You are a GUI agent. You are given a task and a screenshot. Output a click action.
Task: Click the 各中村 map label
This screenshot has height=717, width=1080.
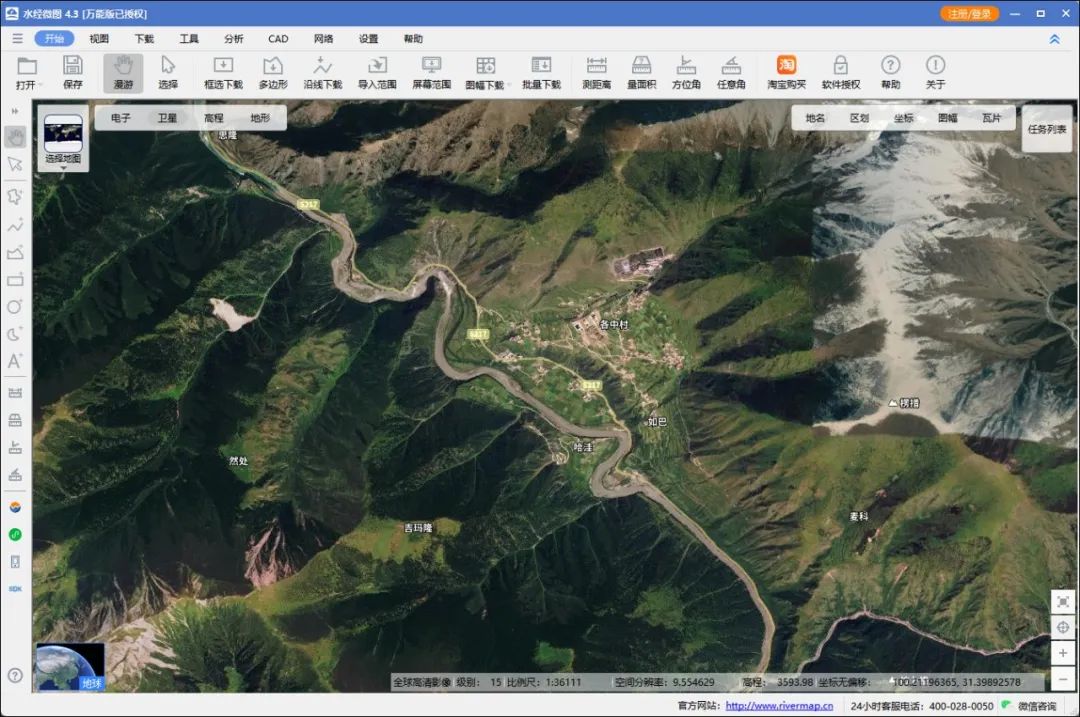(x=614, y=324)
